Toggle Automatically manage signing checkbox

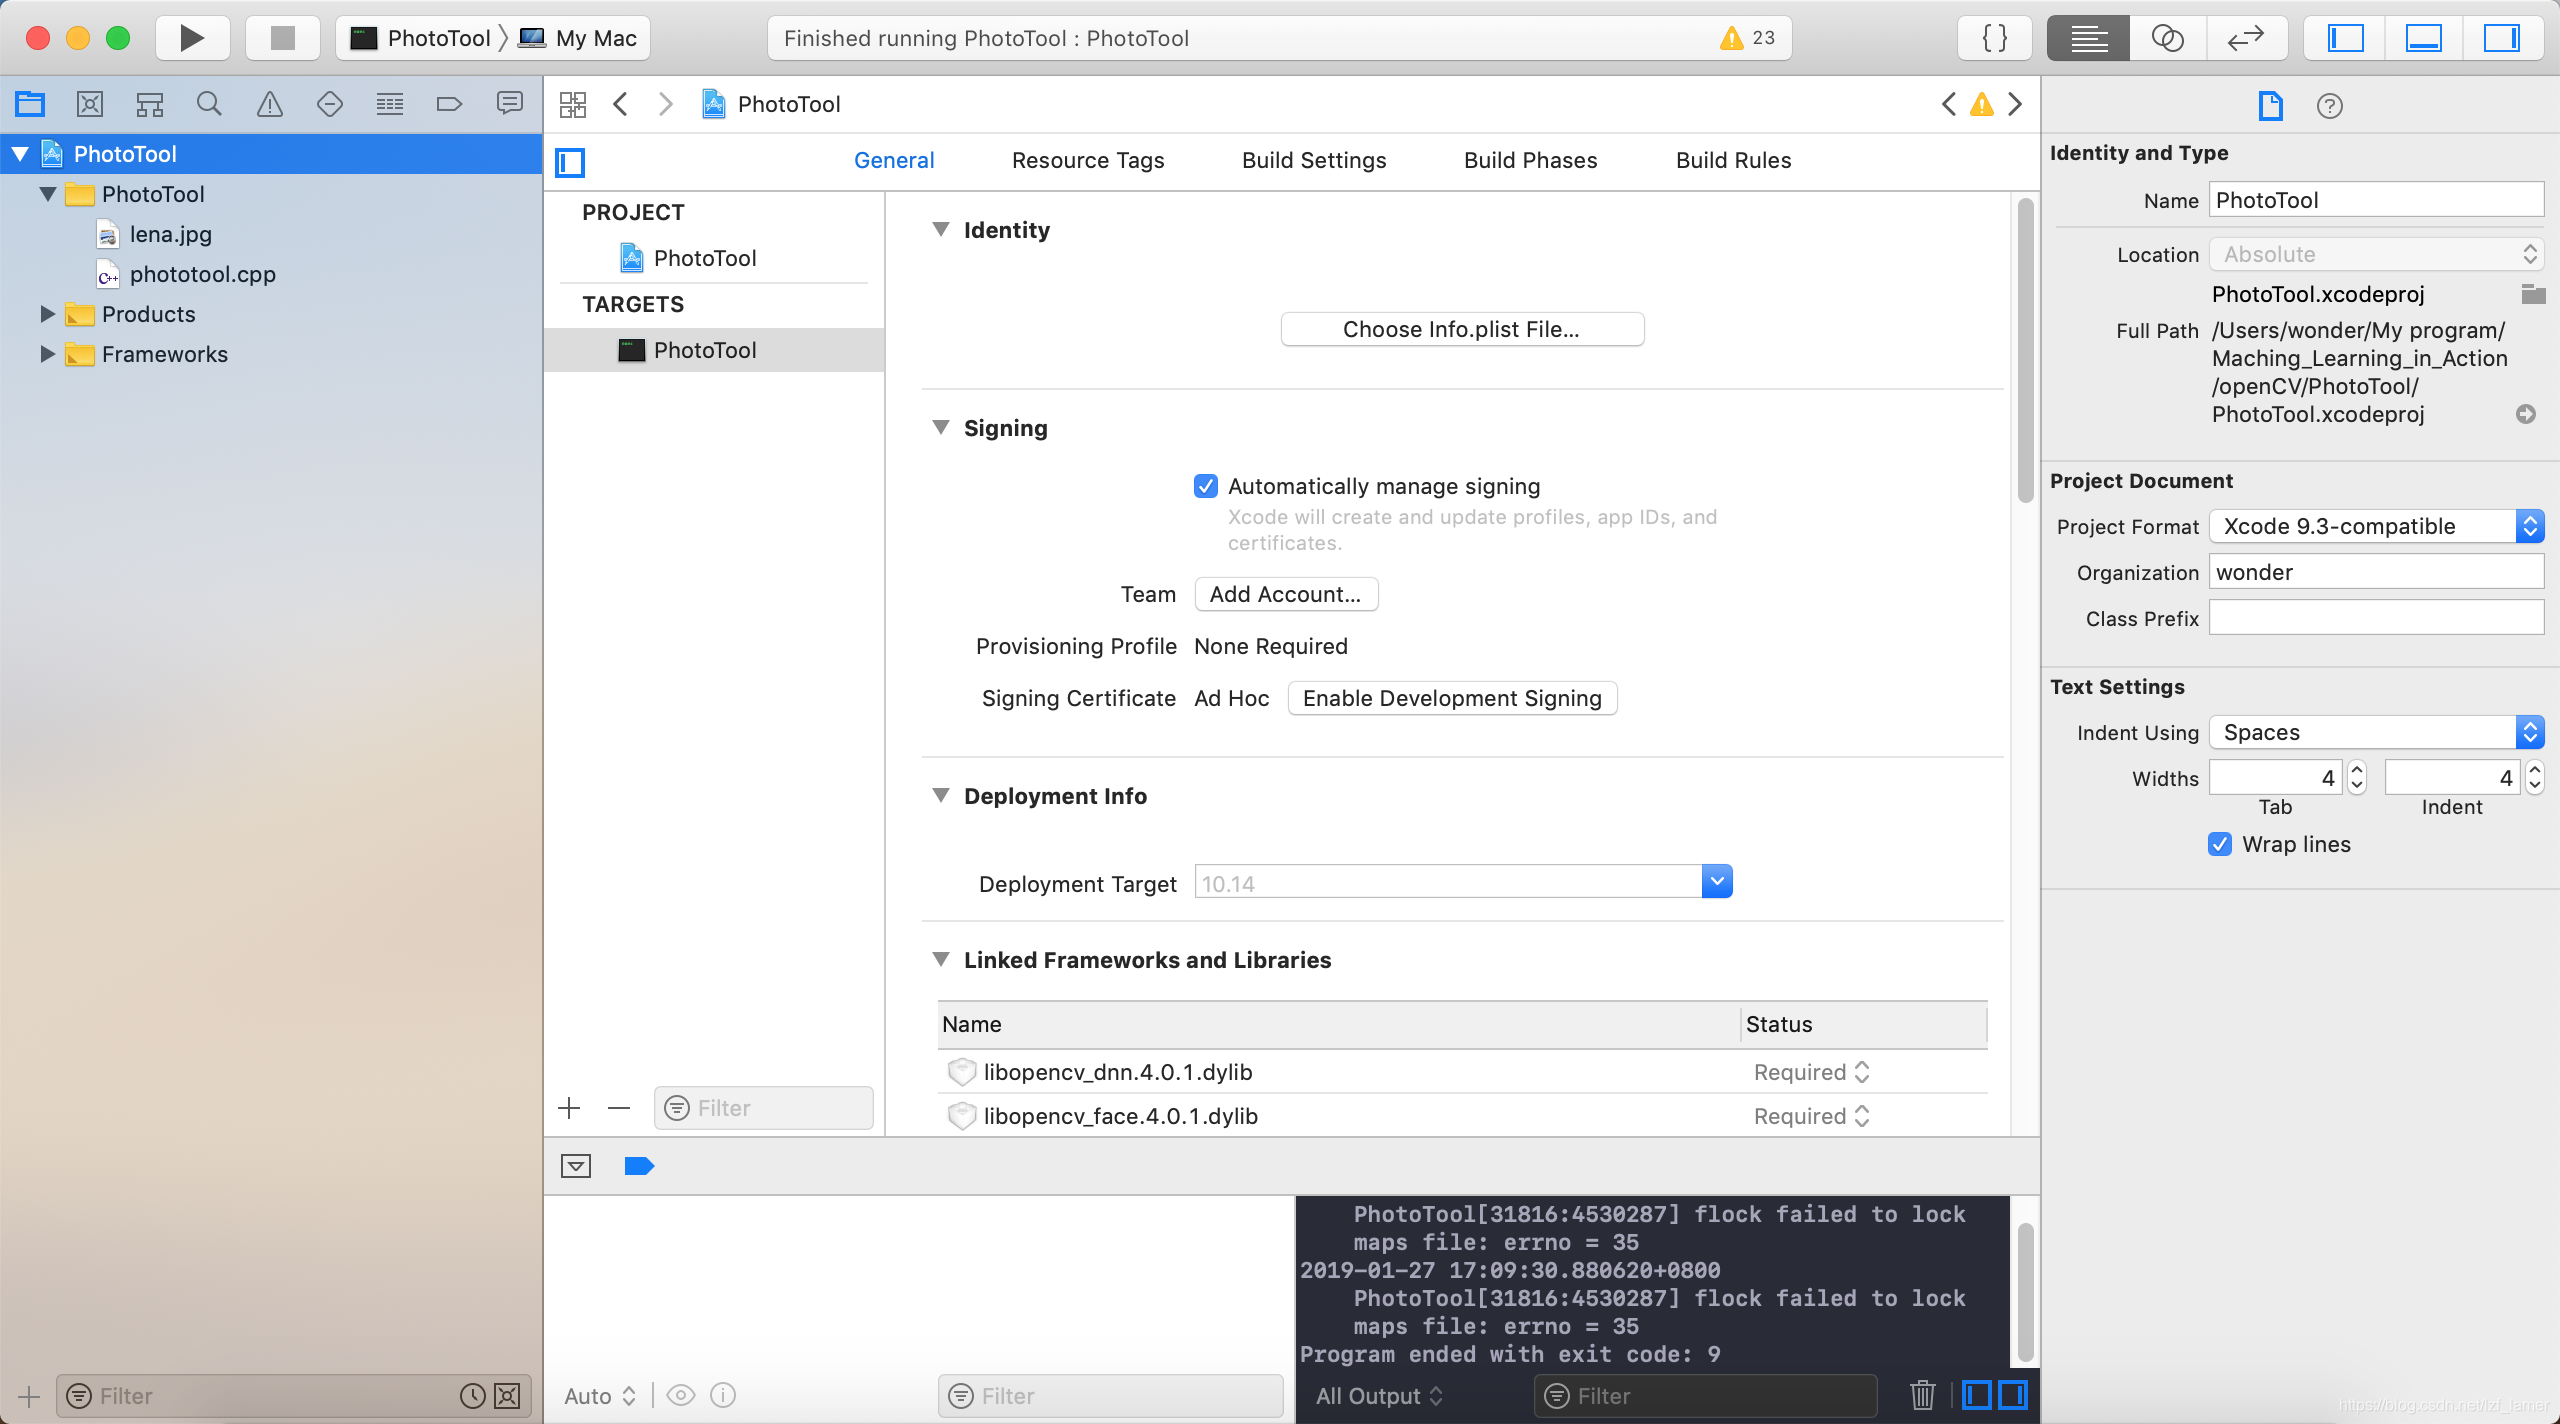(1206, 486)
